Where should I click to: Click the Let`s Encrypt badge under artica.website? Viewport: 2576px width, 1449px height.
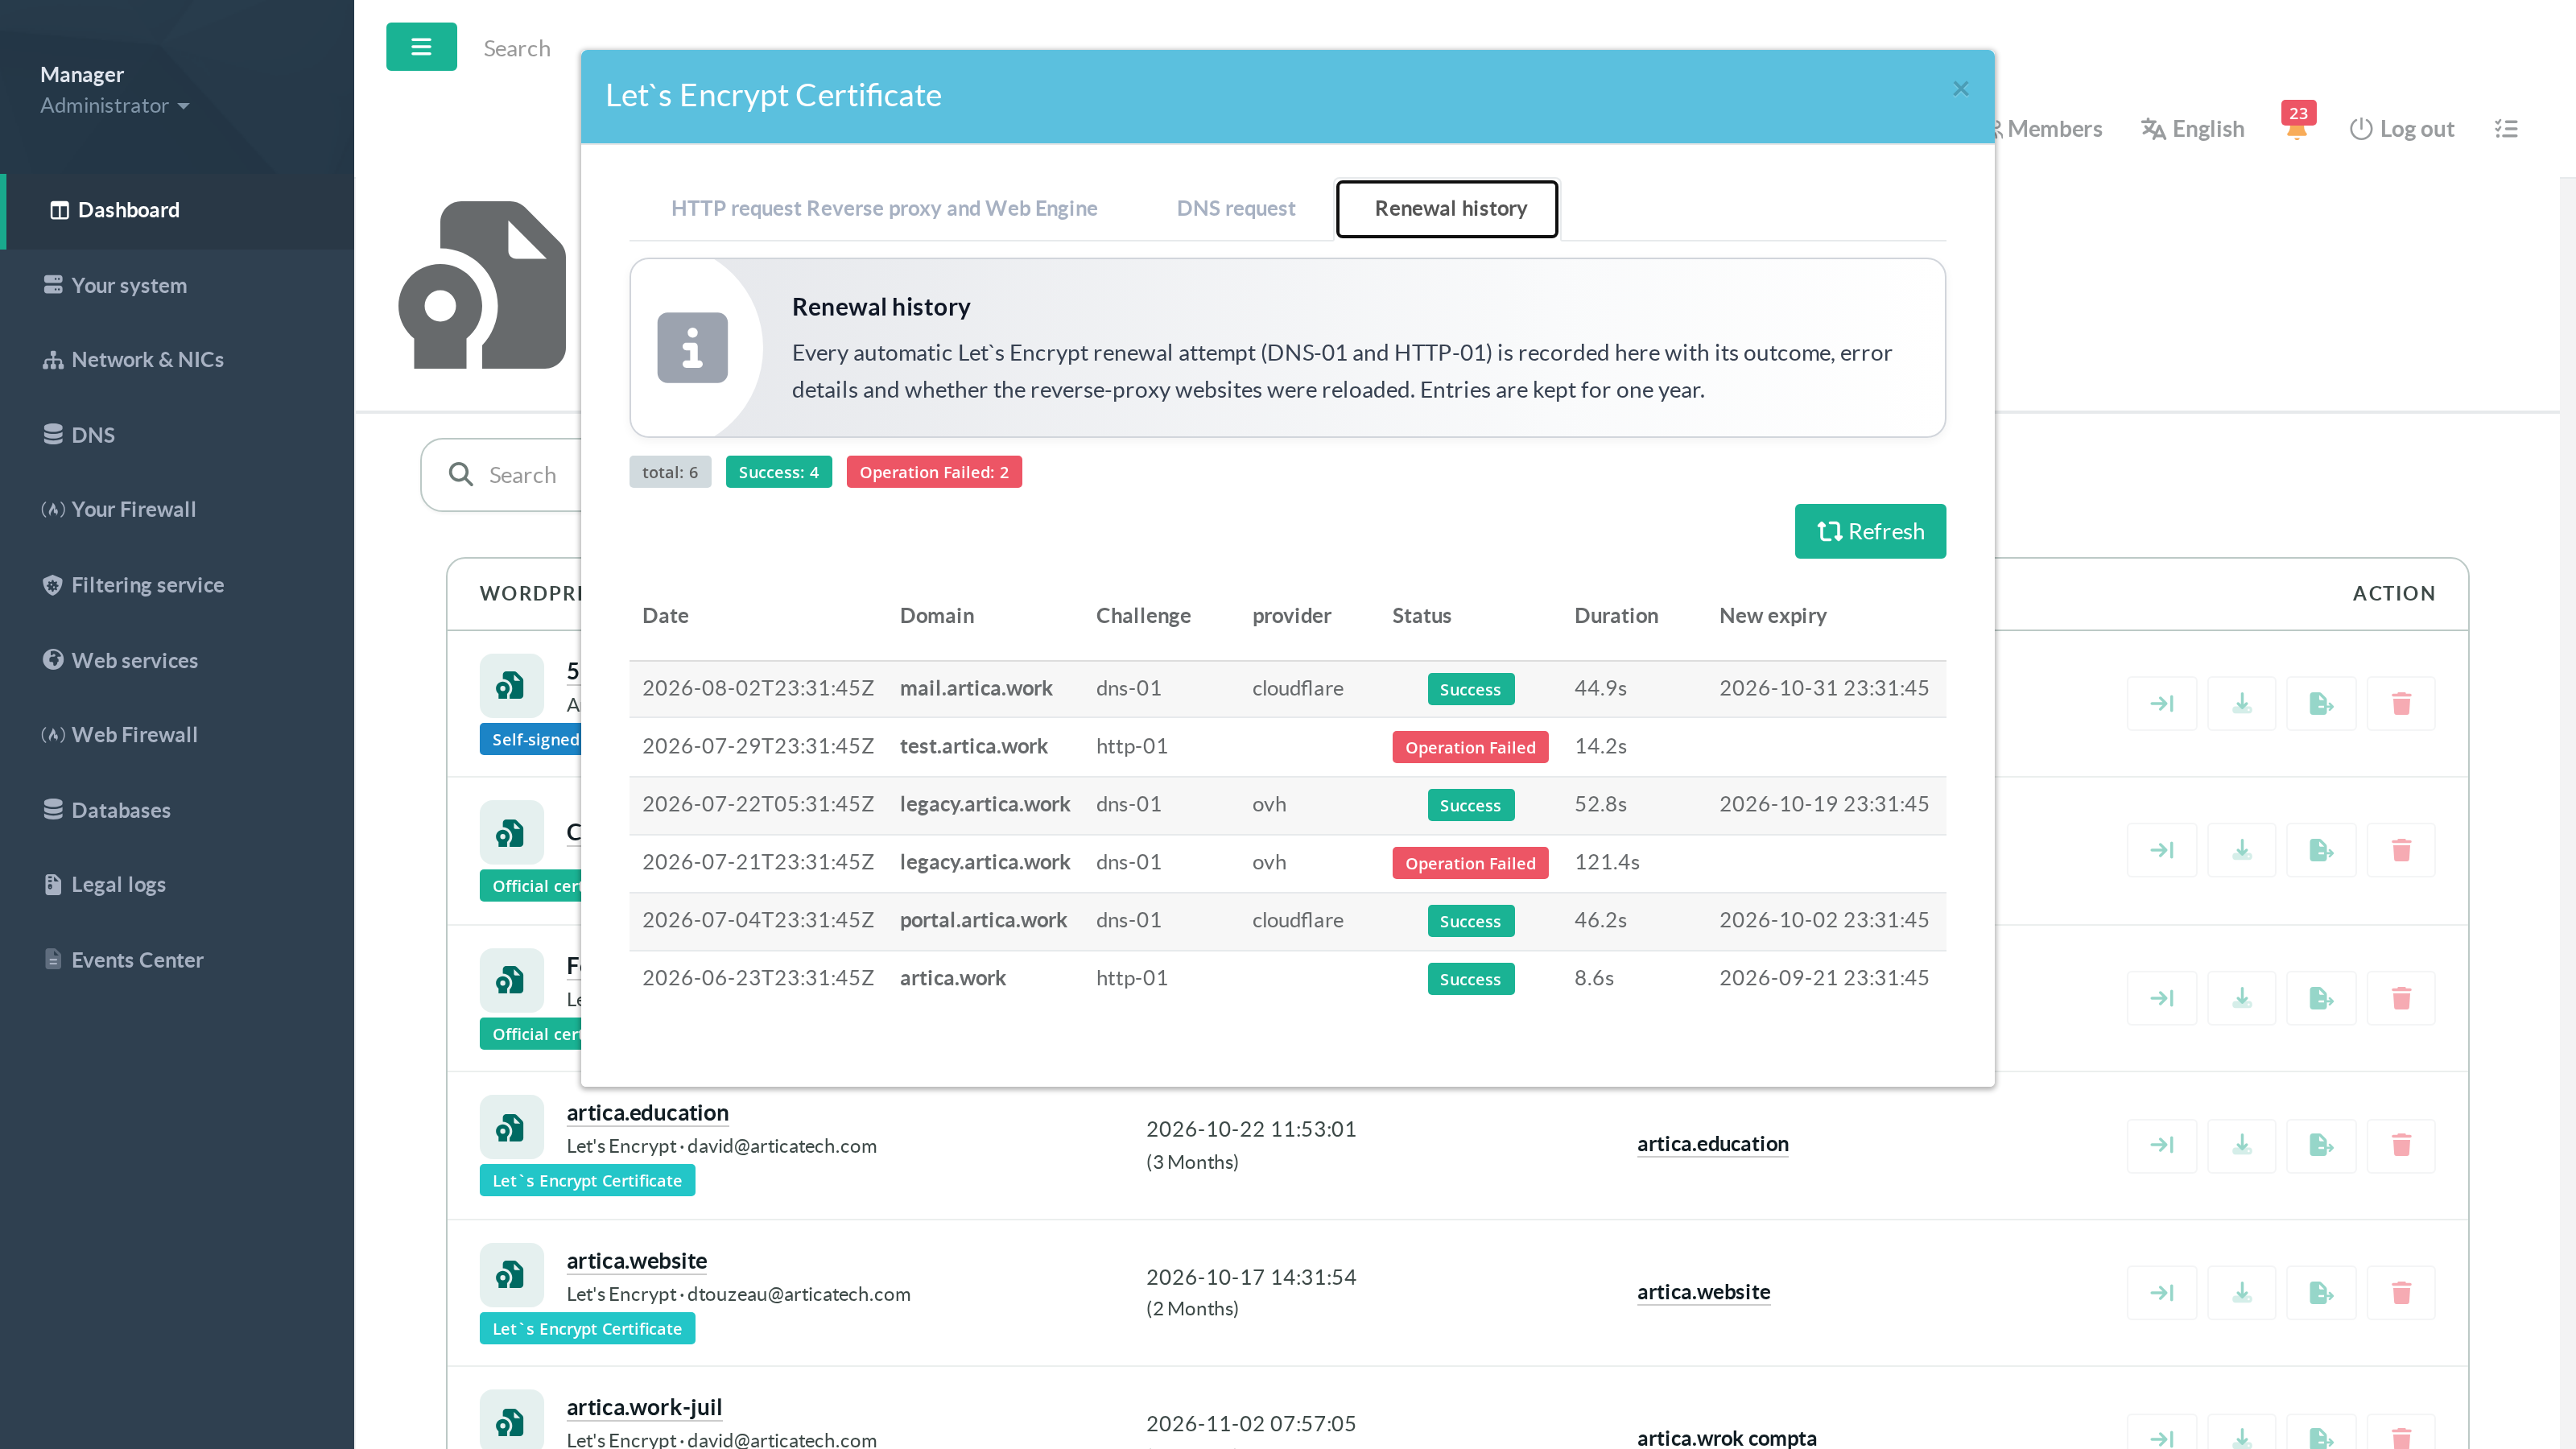(587, 1329)
